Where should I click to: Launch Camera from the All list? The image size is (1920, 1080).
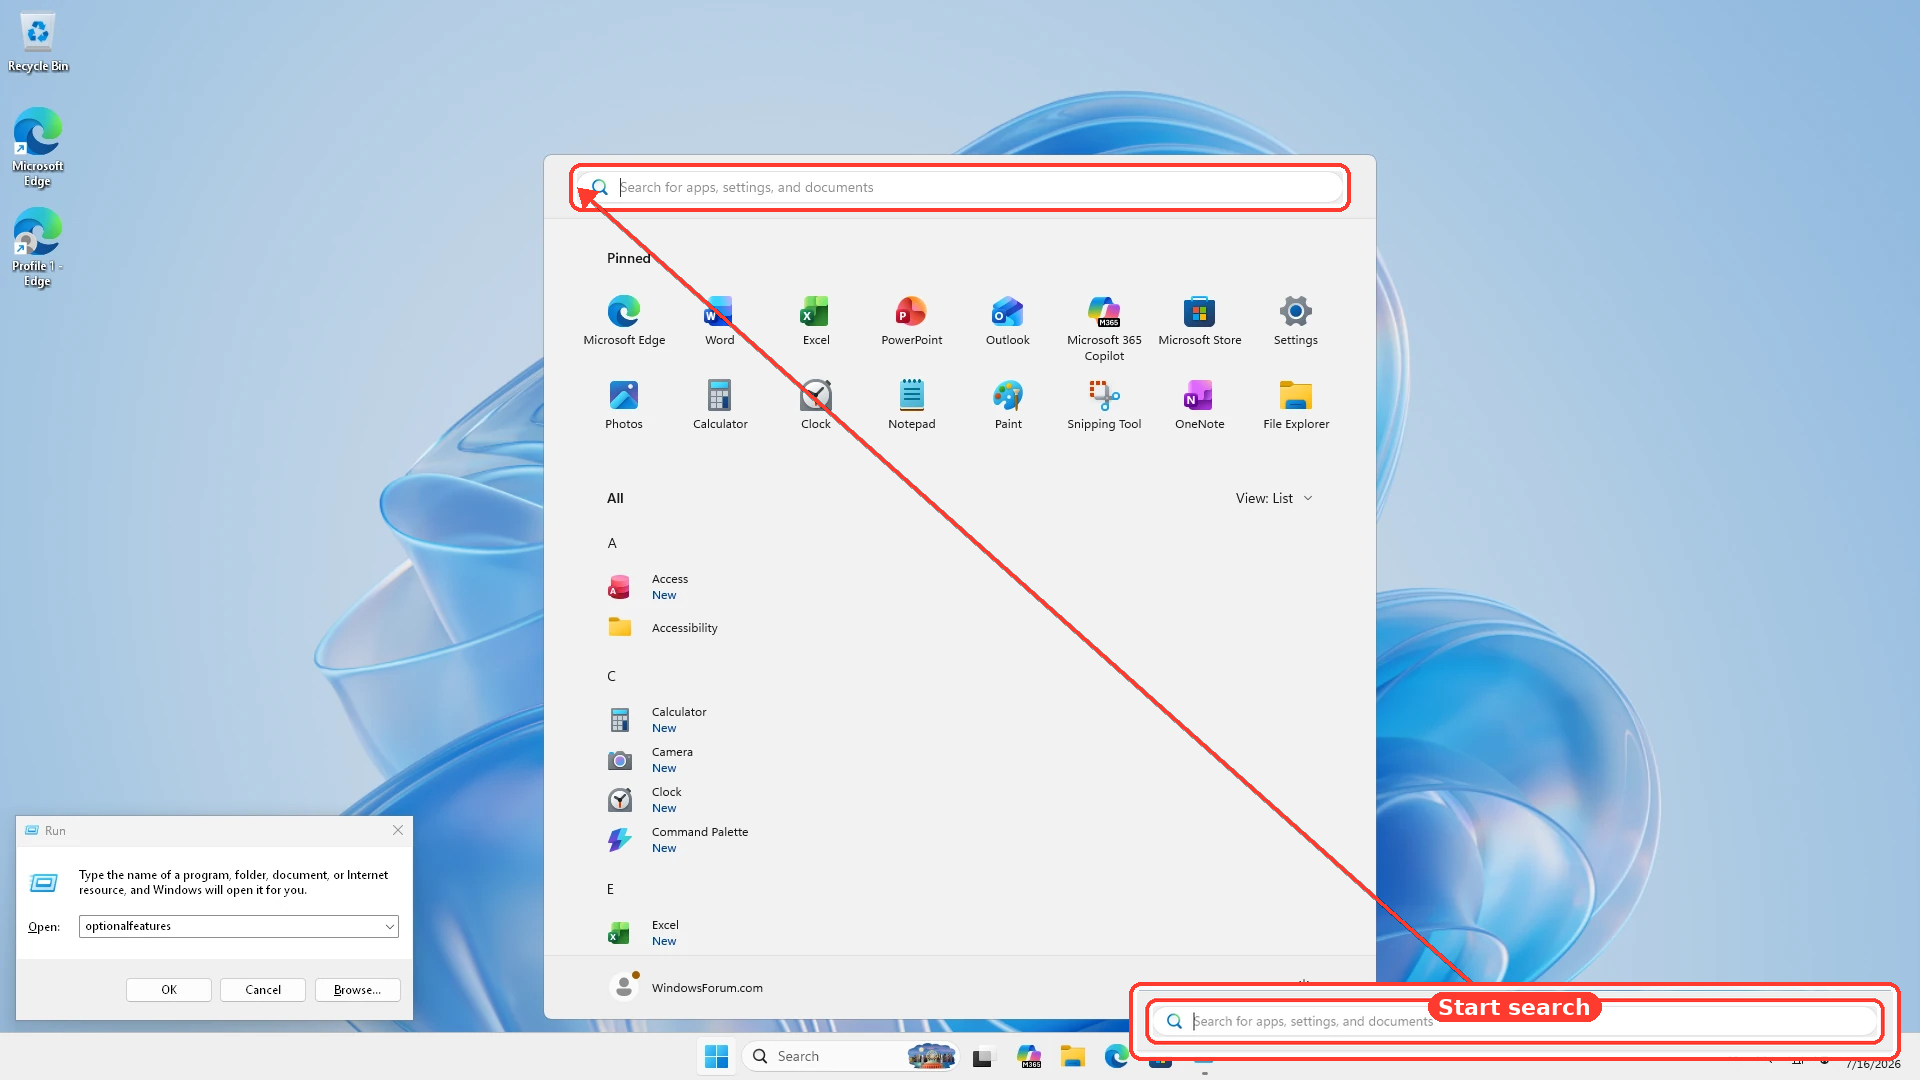coord(650,760)
